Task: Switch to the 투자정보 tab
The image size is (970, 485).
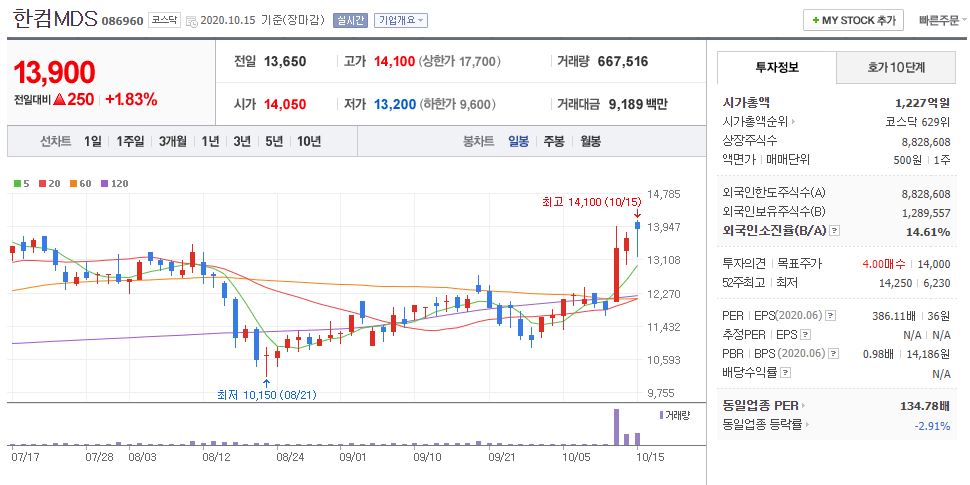Action: 776,67
